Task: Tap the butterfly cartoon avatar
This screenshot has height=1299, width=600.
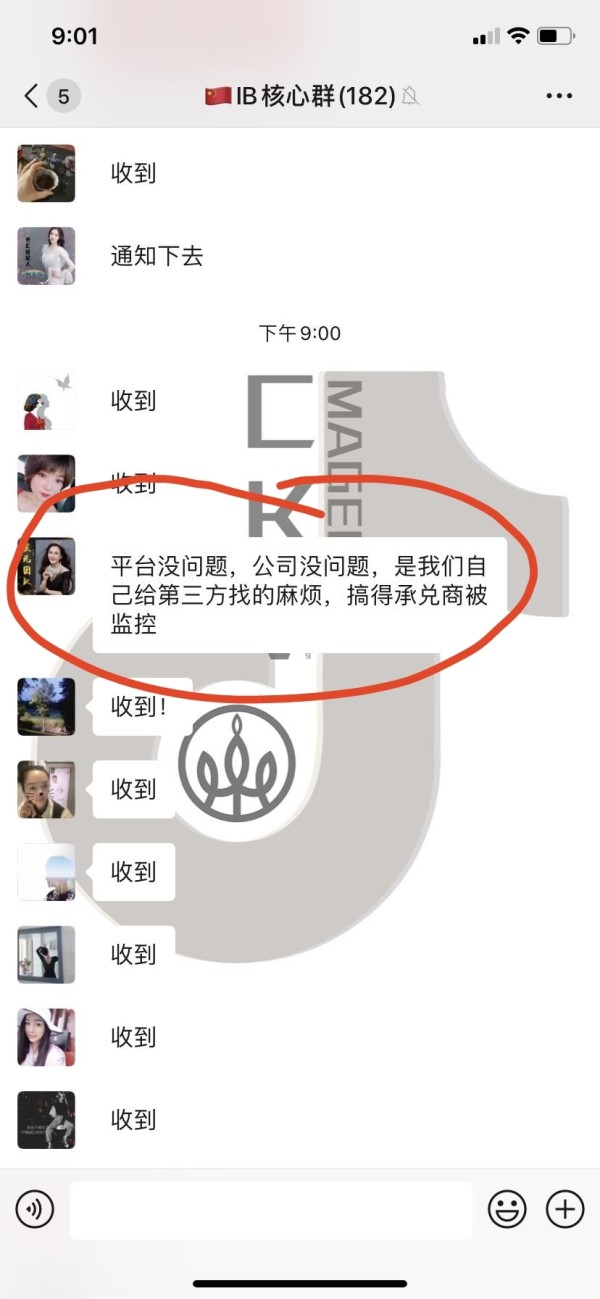Action: [x=46, y=401]
